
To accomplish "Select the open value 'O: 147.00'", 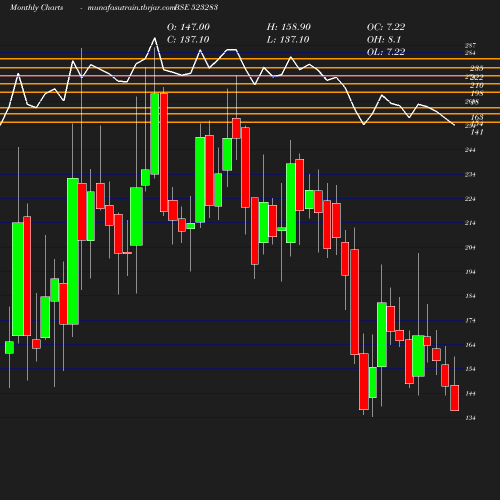I will (188, 27).
